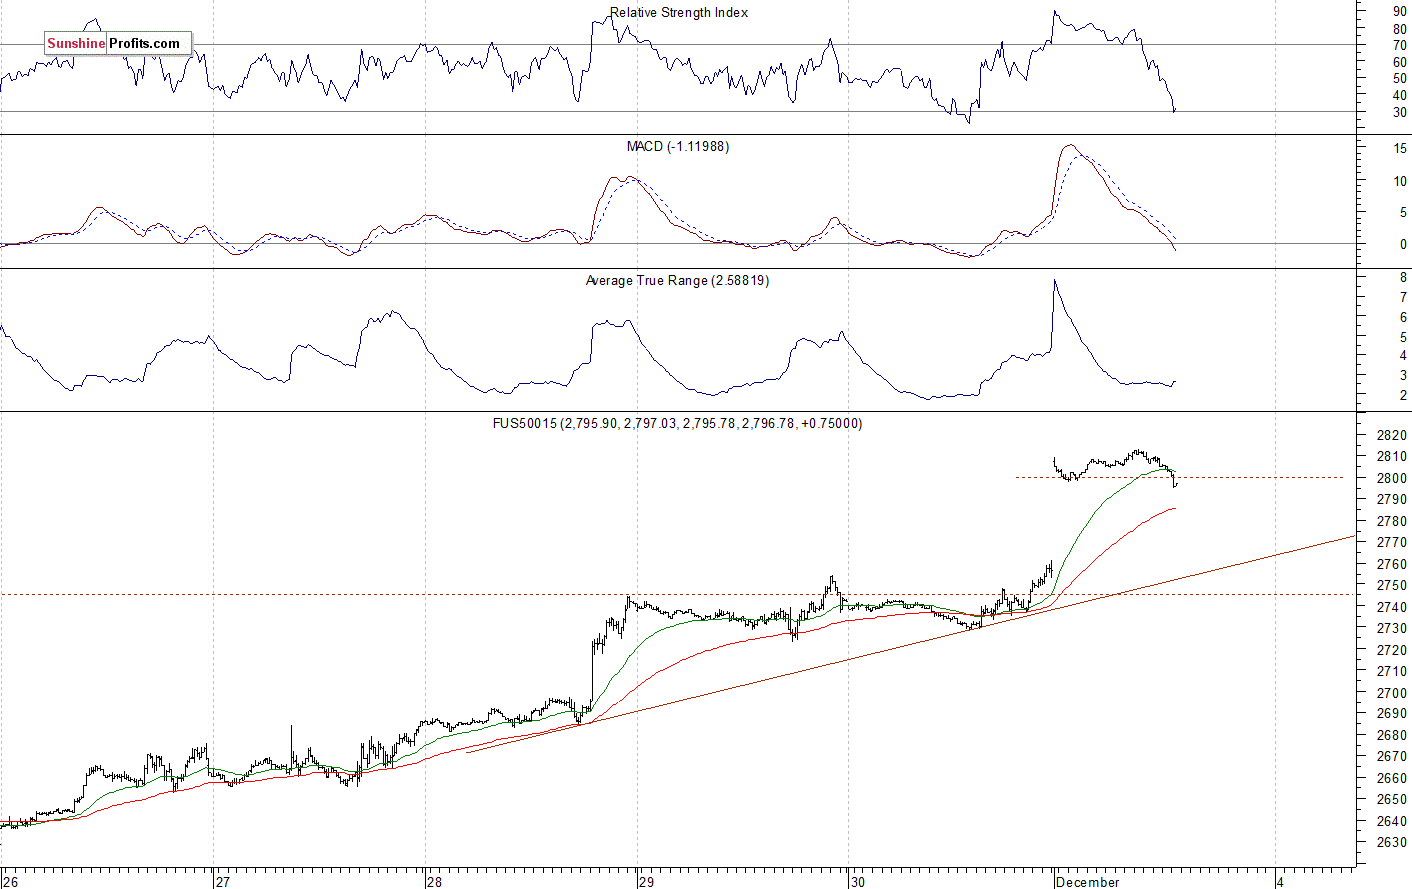Click the December date axis label

pyautogui.click(x=1088, y=882)
